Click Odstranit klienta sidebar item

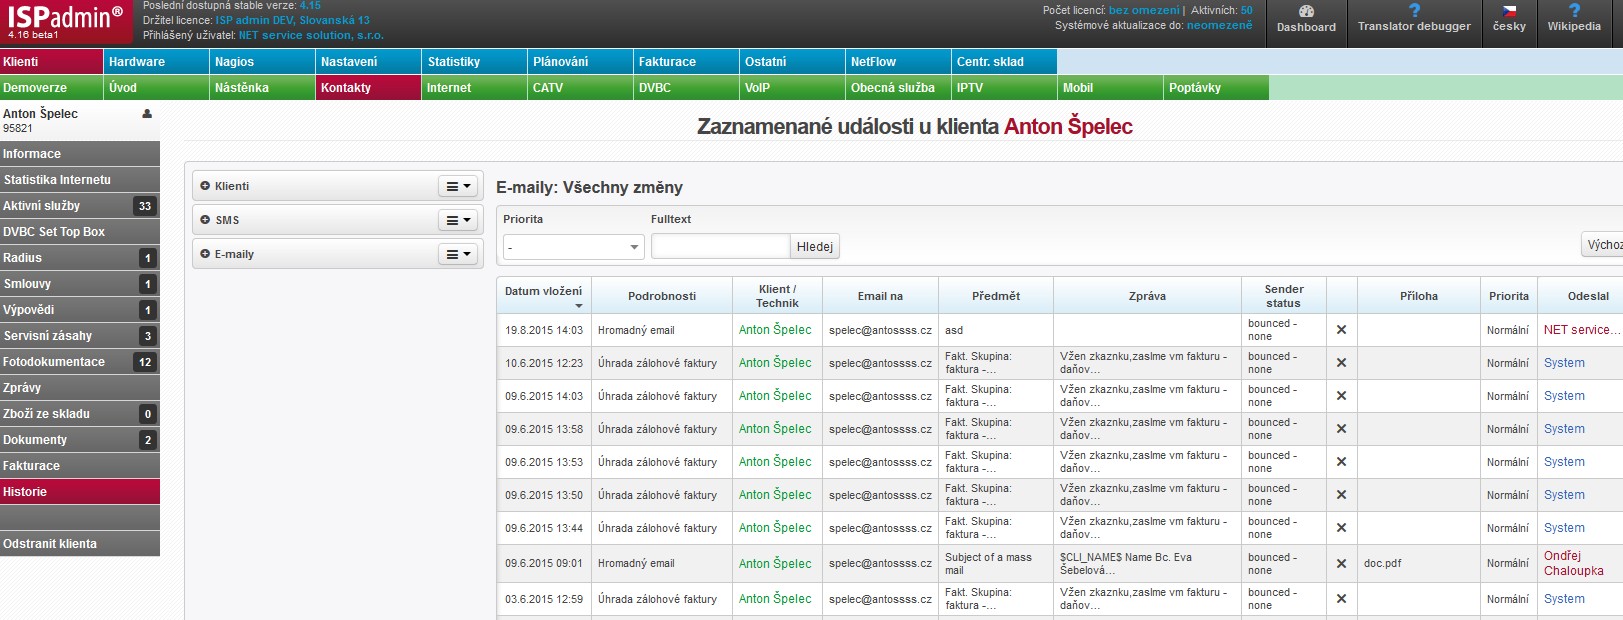pyautogui.click(x=80, y=544)
